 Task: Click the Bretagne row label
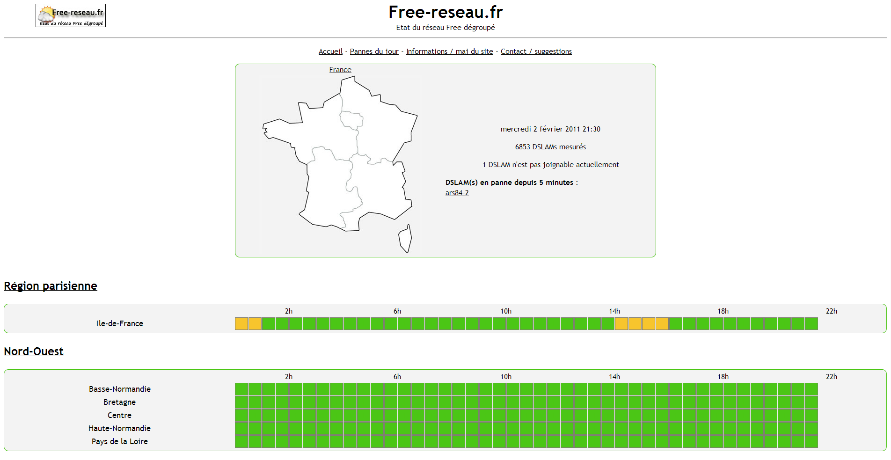[119, 402]
